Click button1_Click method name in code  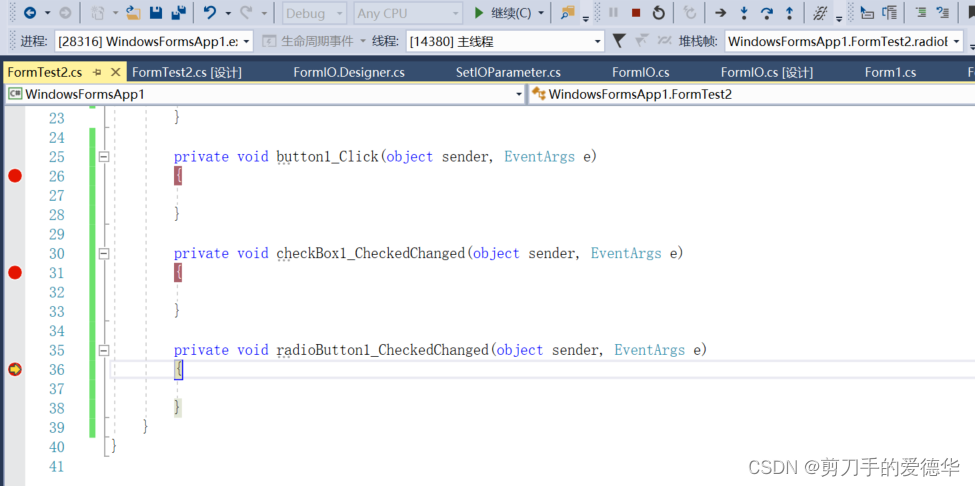[327, 157]
